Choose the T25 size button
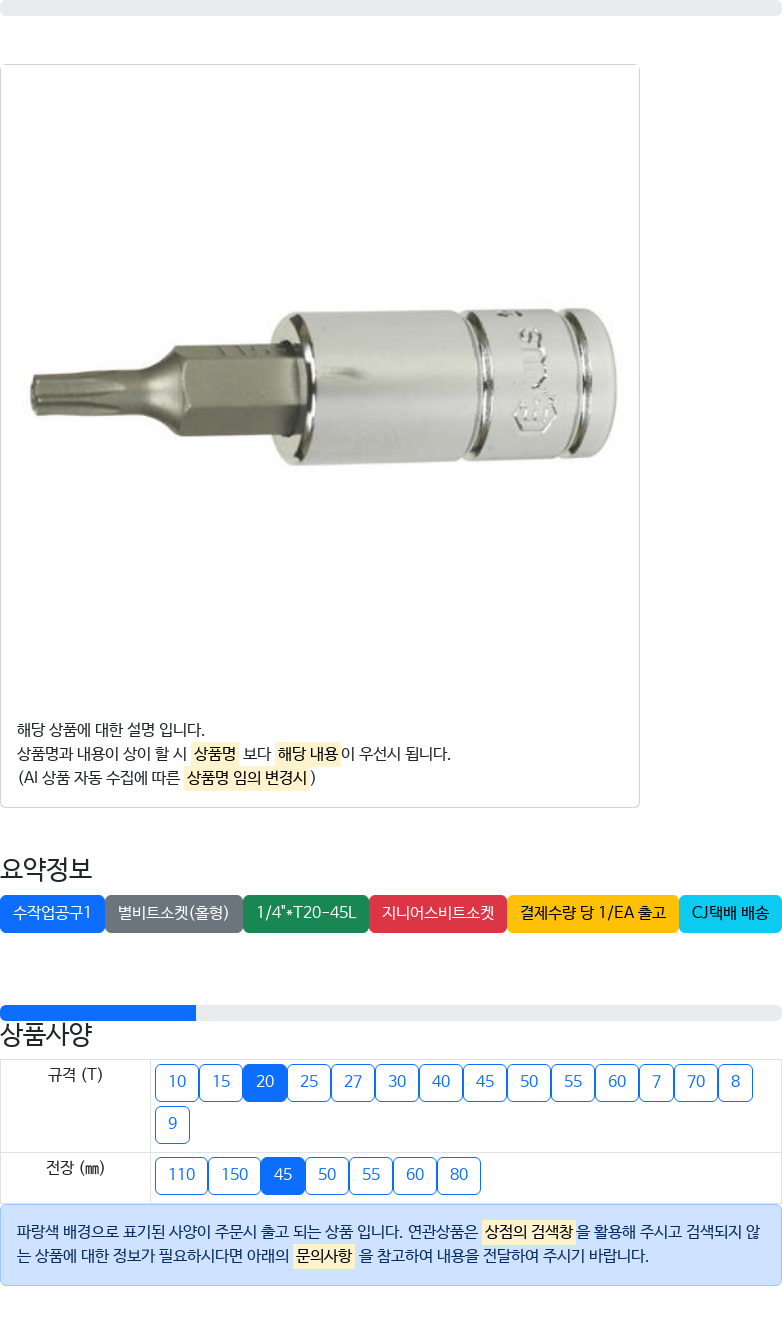Viewport: 782px width, 1341px height. click(x=309, y=1082)
